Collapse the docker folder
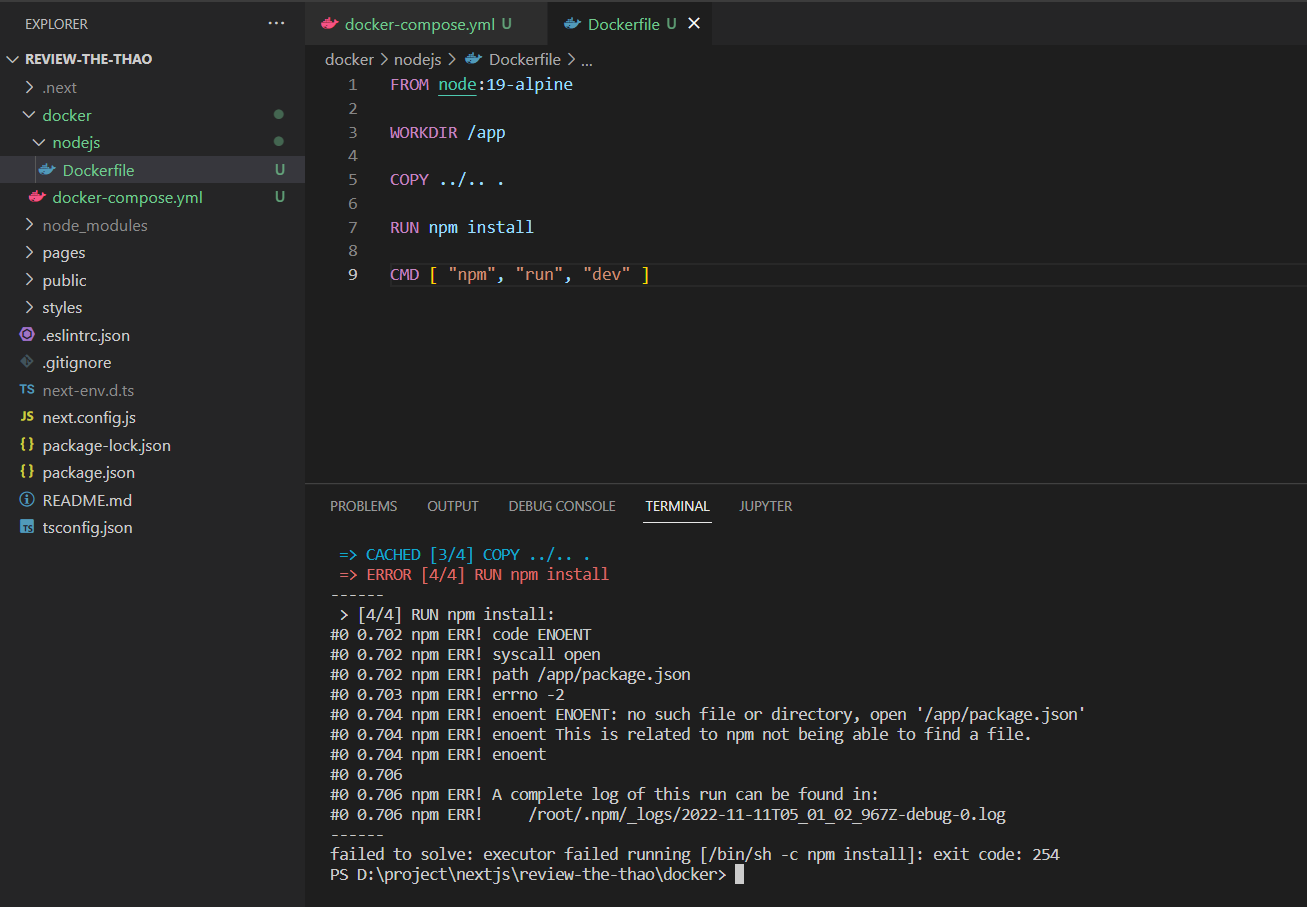The width and height of the screenshot is (1307, 907). tap(28, 115)
